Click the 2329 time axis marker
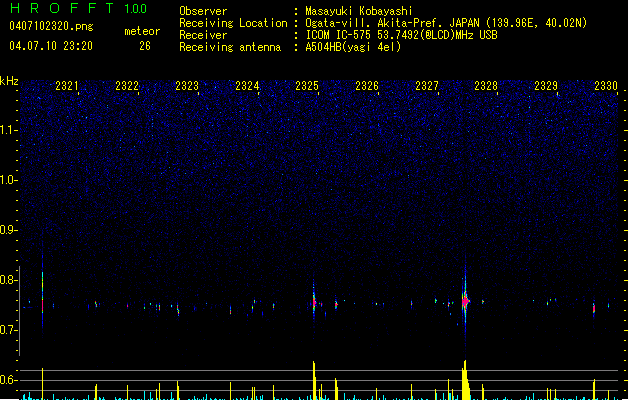 [x=546, y=86]
